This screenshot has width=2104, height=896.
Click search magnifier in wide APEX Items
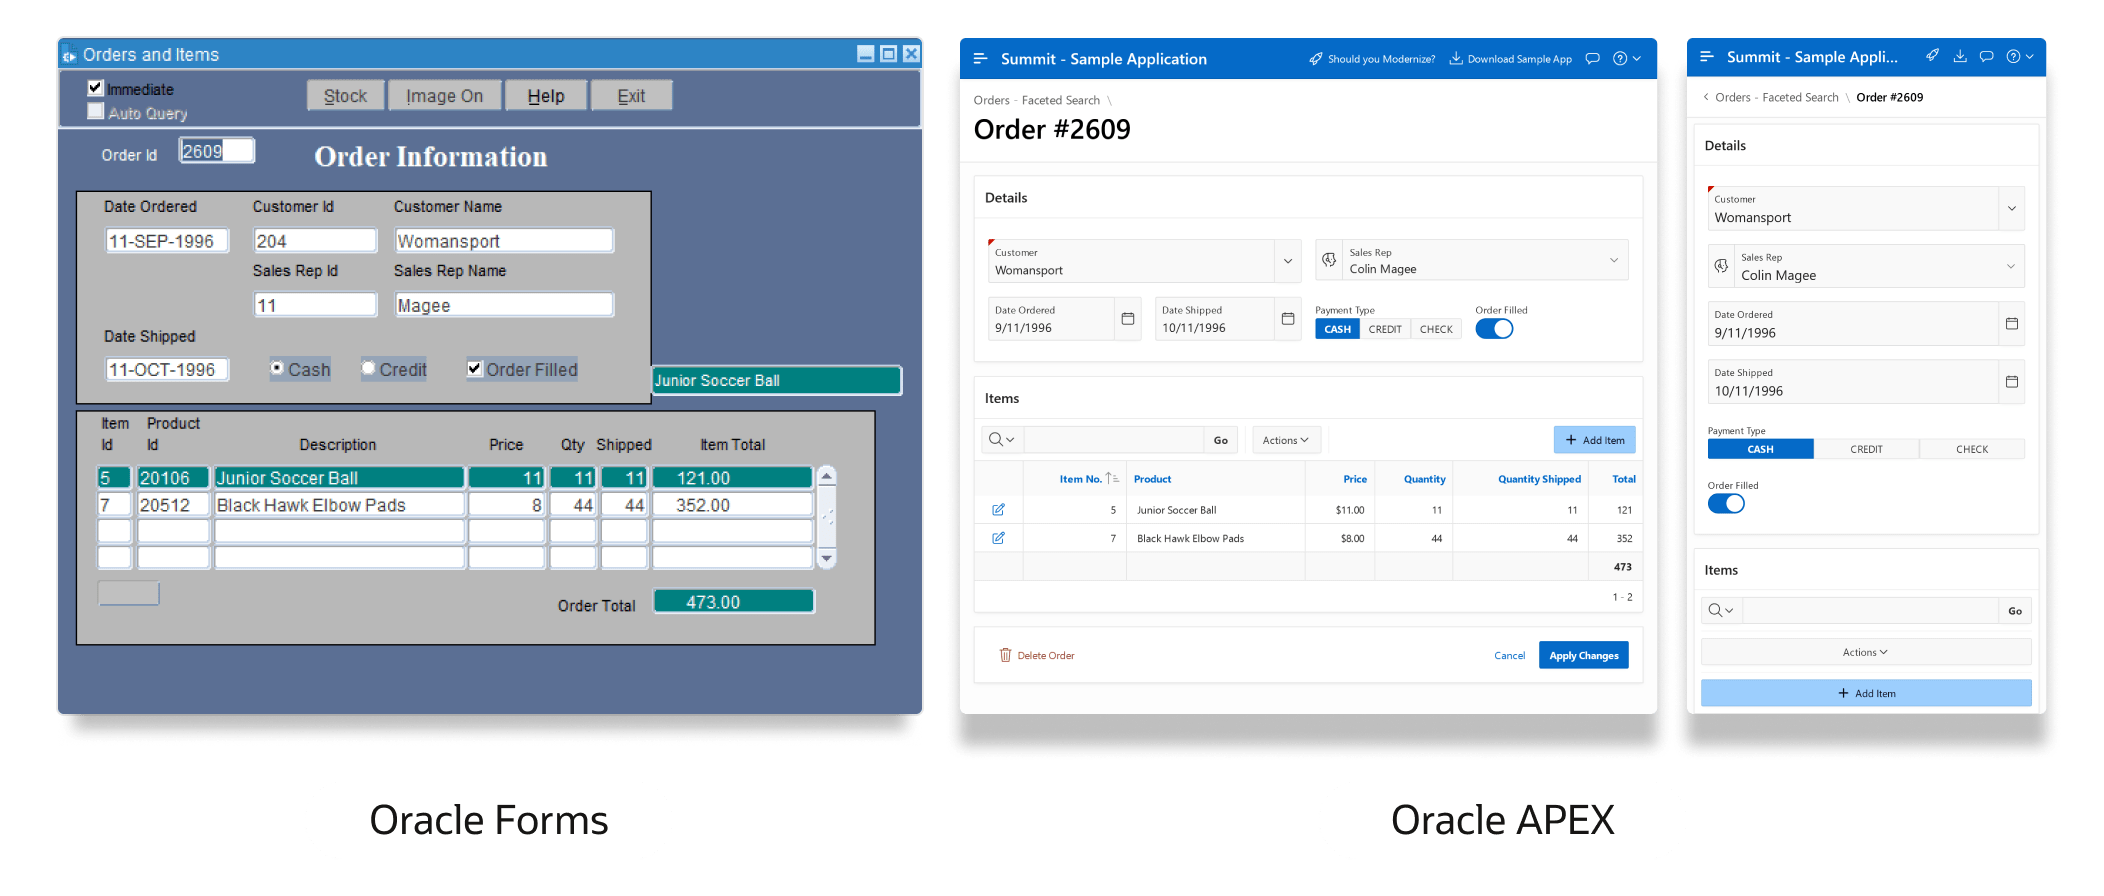[1002, 440]
